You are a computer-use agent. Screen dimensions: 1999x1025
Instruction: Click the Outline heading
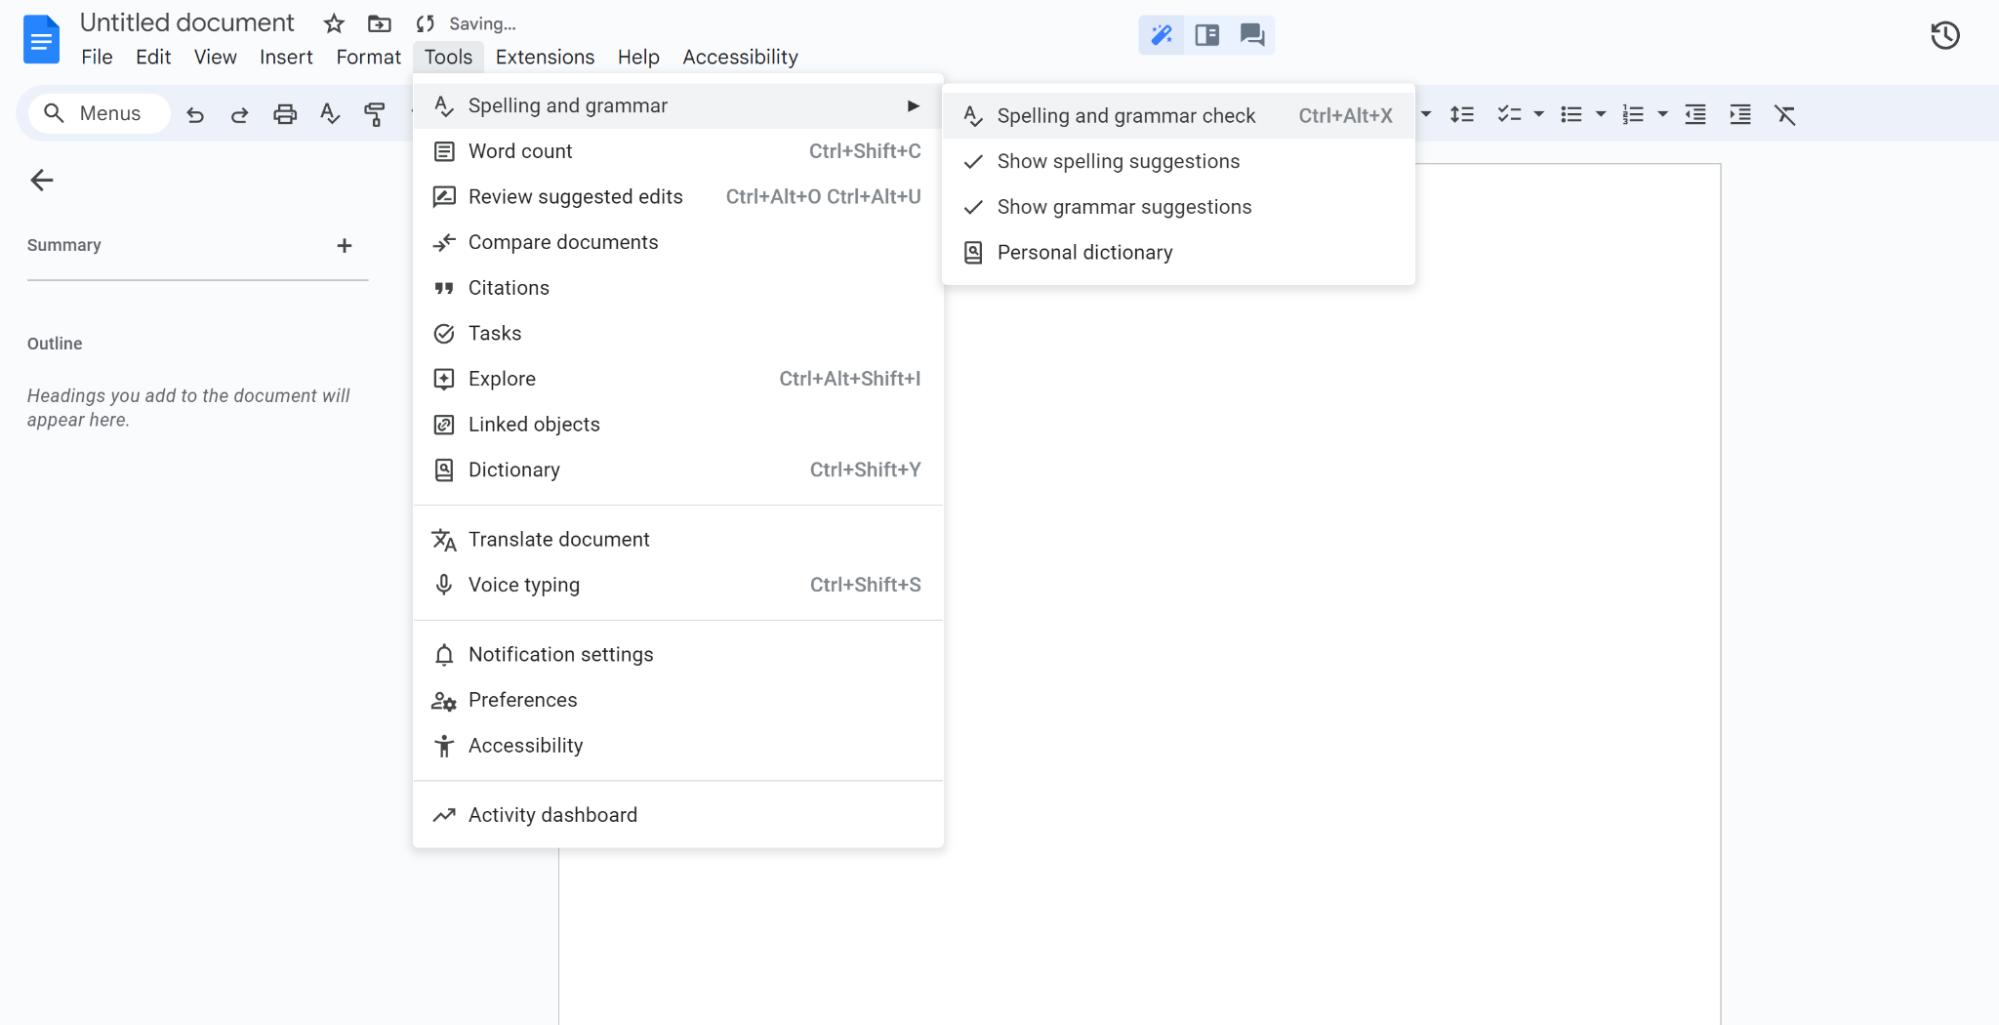[x=55, y=343]
